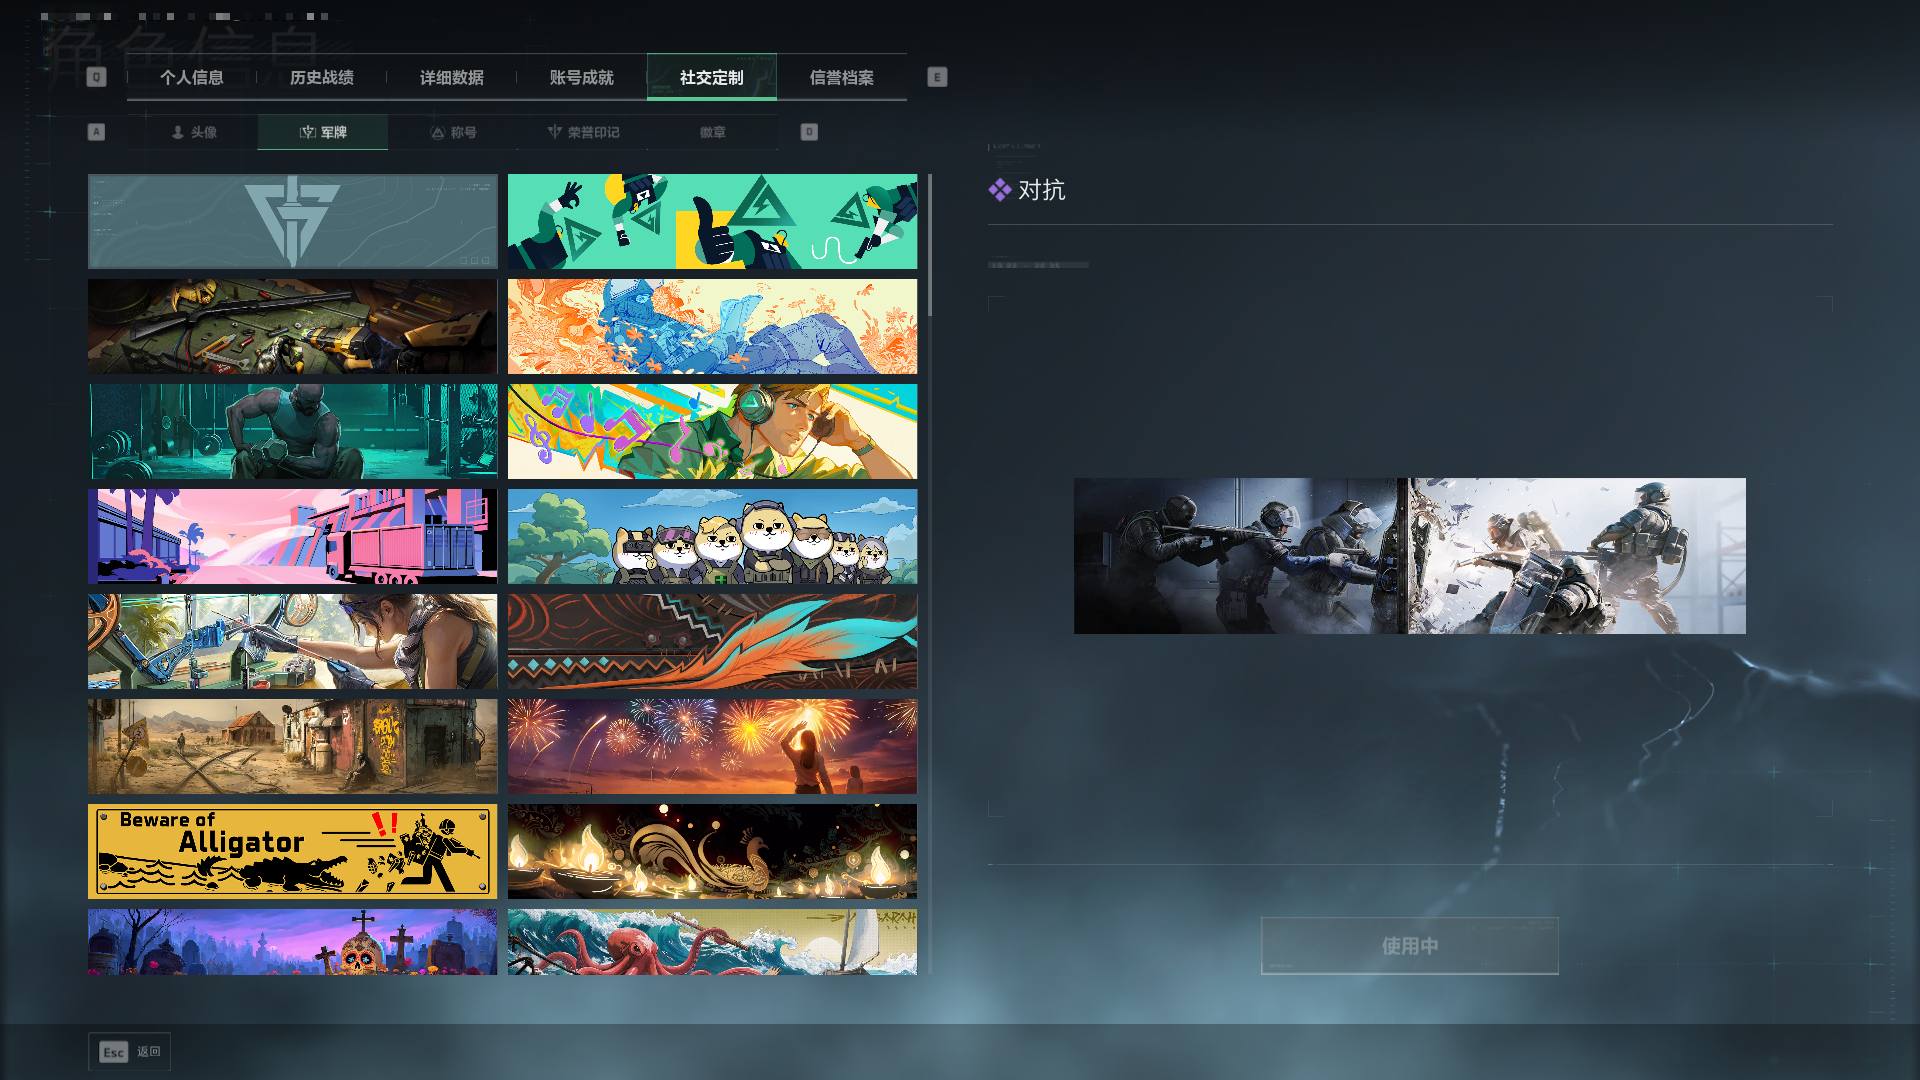Select the candle lamps peacock banner

[x=712, y=852]
